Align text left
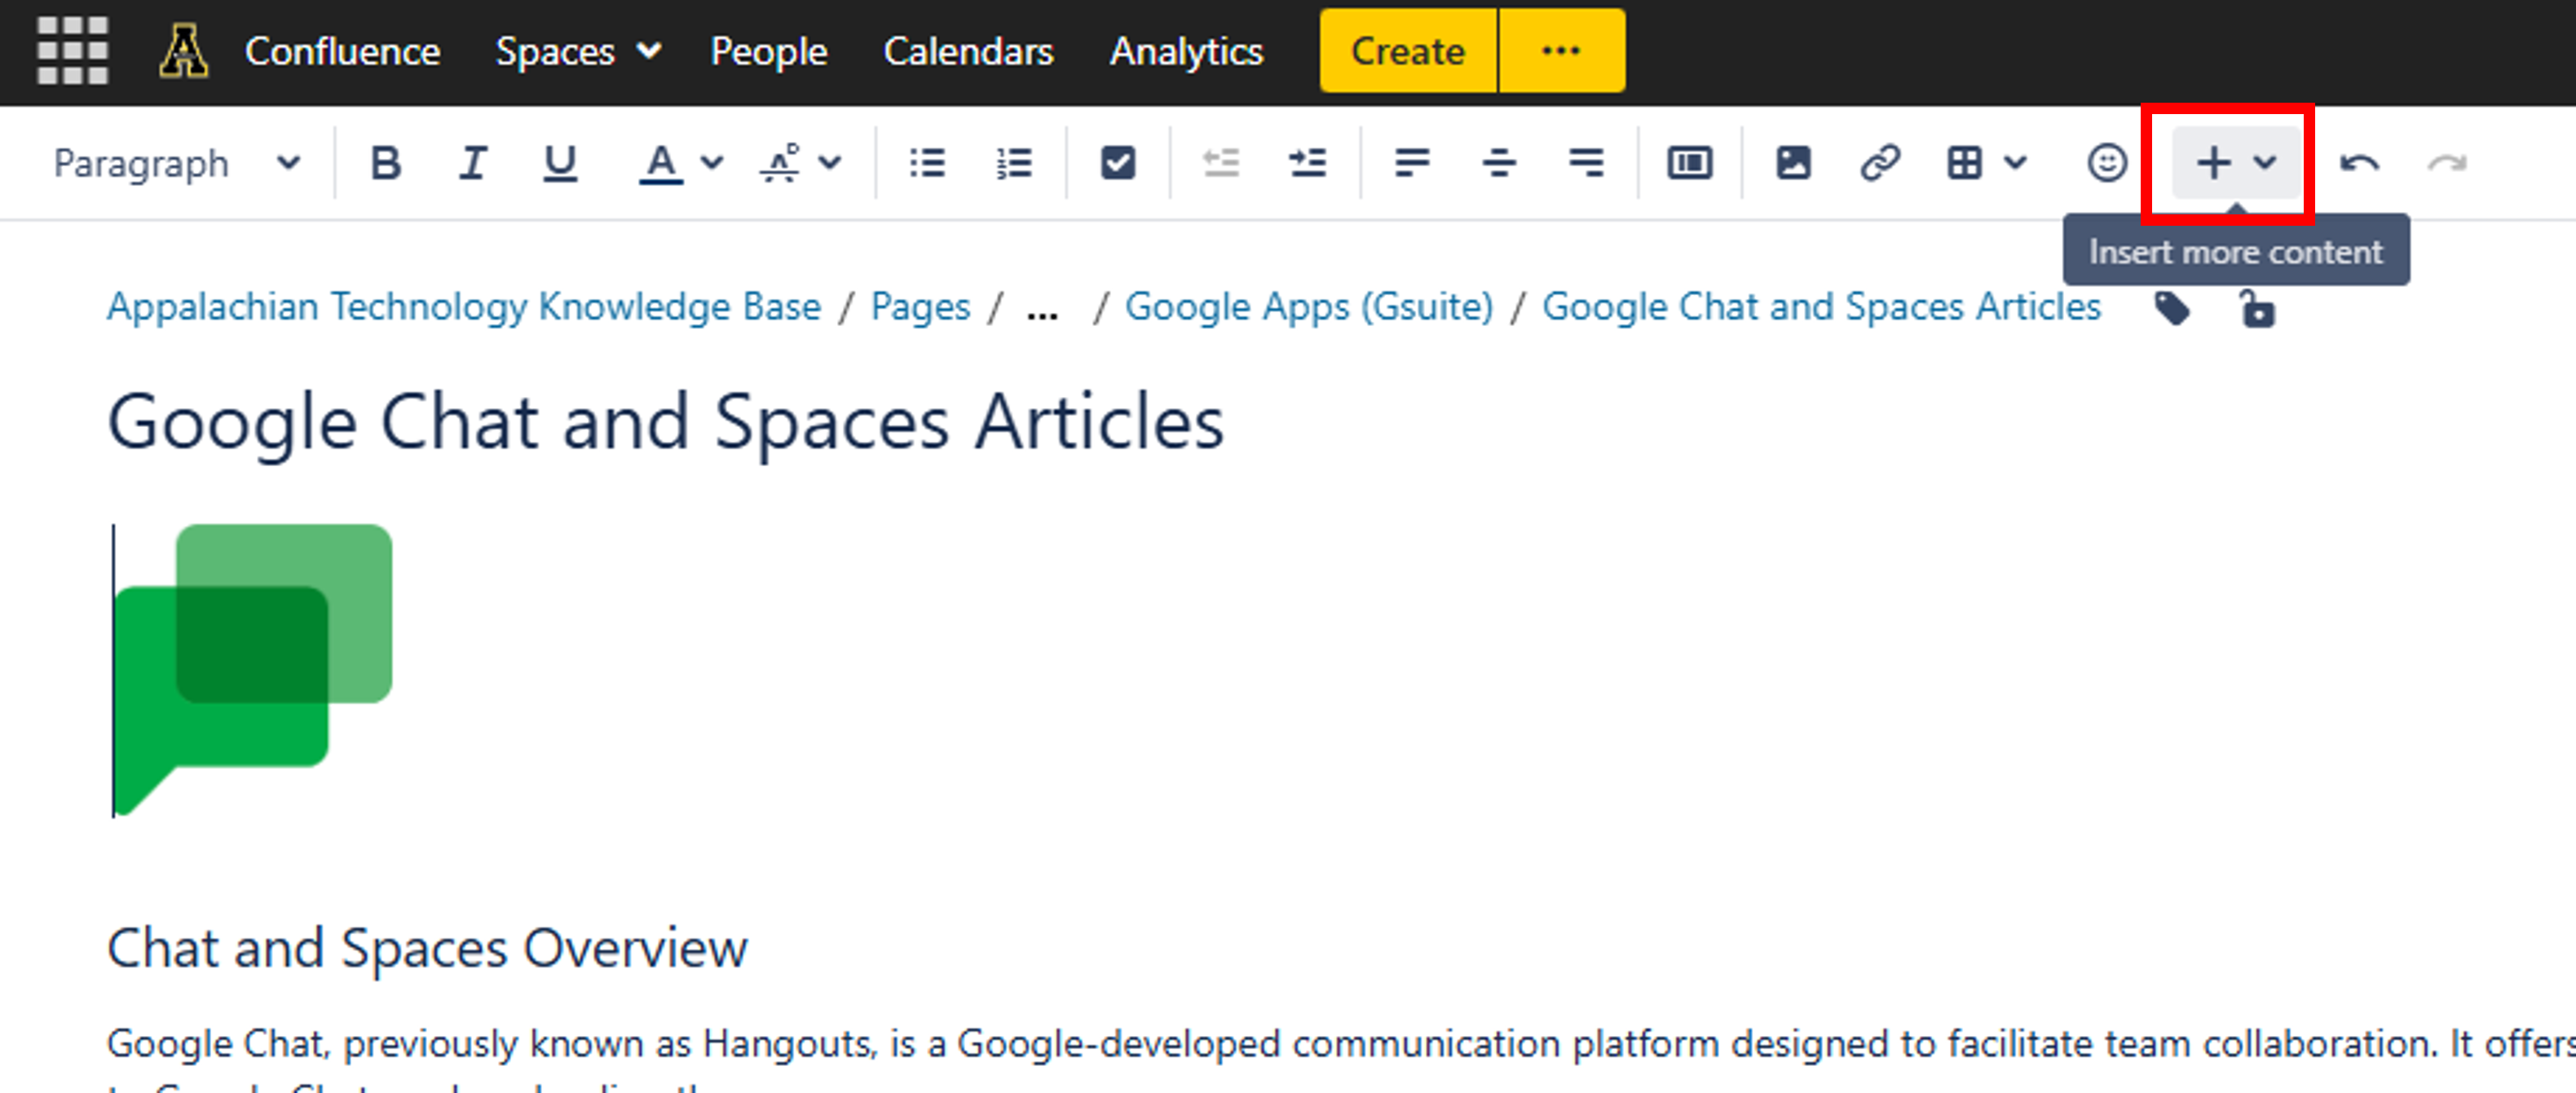This screenshot has width=2576, height=1093. (x=1412, y=163)
